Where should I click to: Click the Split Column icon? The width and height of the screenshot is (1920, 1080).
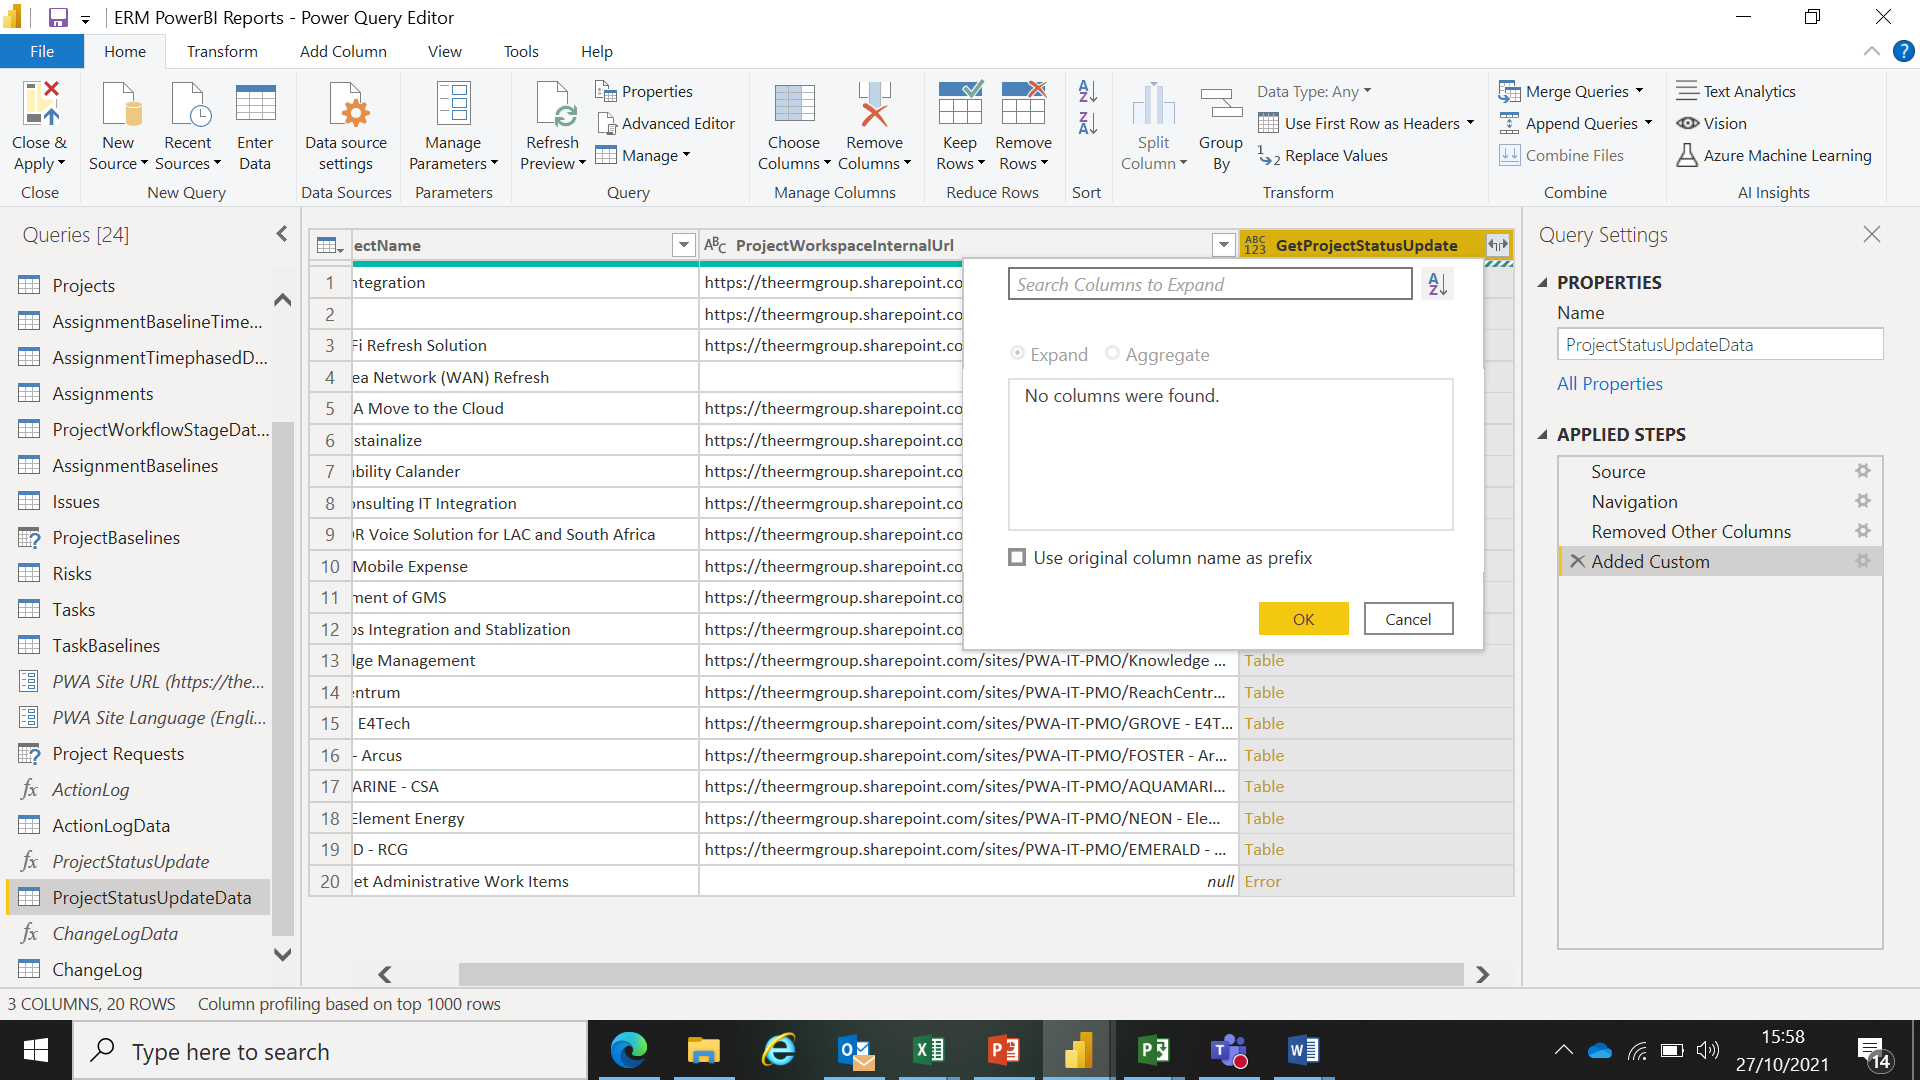(1153, 103)
